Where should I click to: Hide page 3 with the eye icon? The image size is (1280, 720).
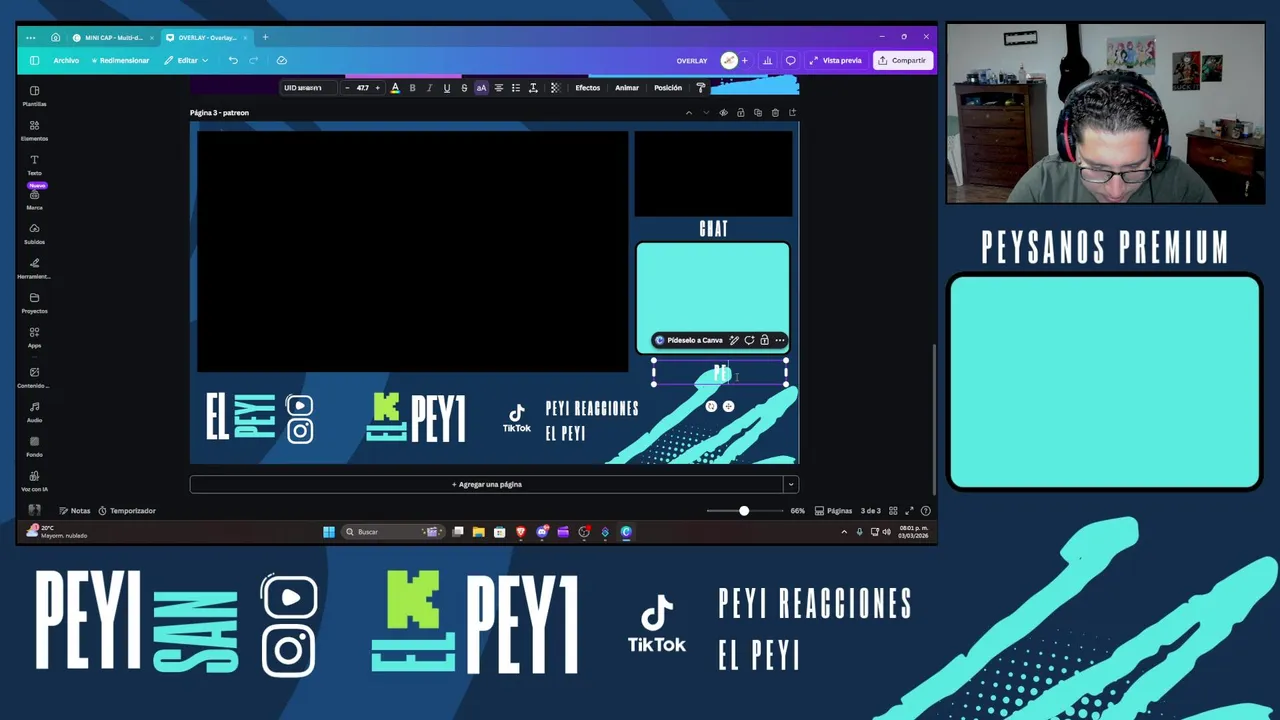click(724, 113)
